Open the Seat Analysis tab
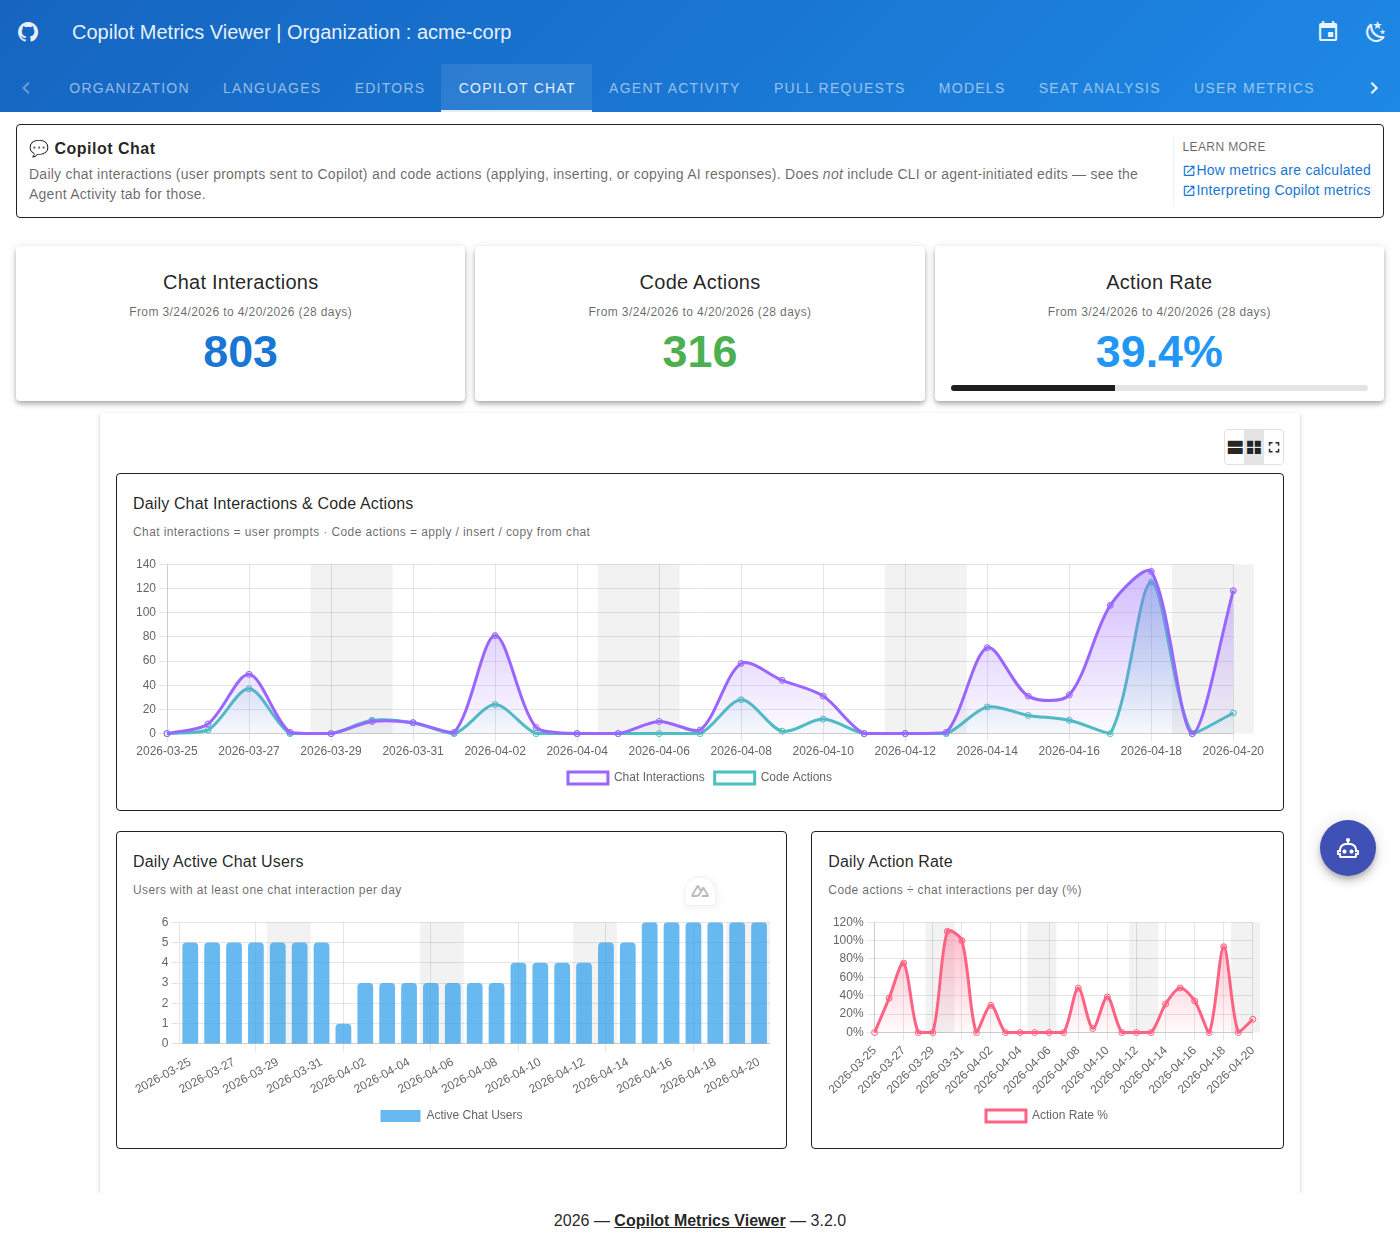Image resolution: width=1400 pixels, height=1243 pixels. [1100, 88]
